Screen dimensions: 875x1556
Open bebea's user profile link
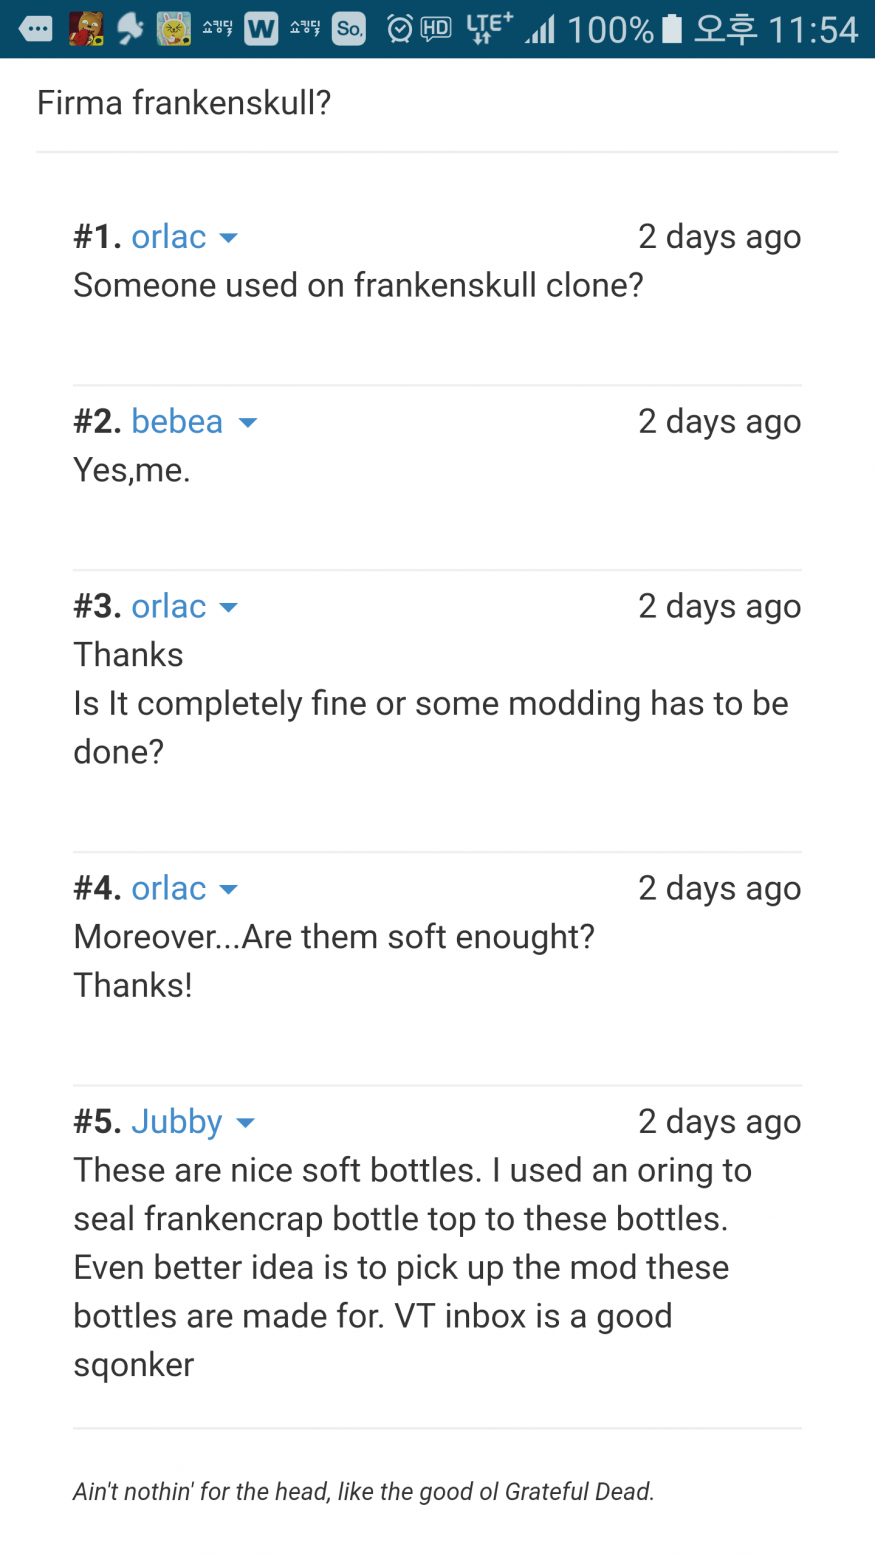pos(177,422)
